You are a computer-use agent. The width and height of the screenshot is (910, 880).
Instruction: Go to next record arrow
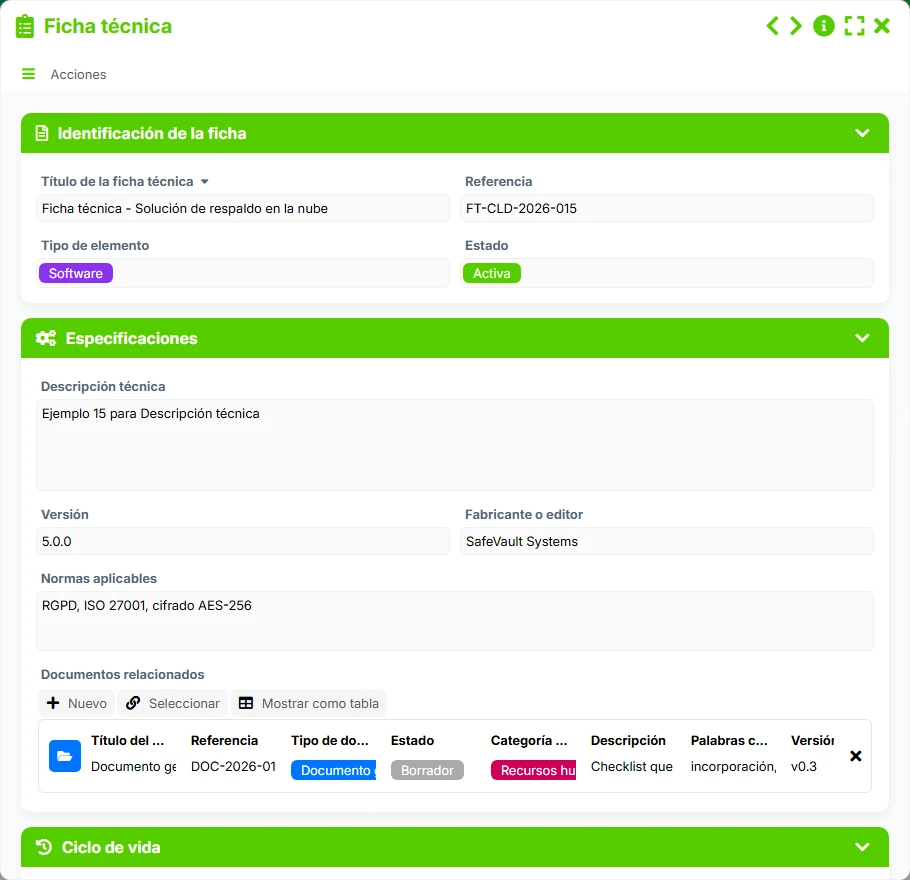(796, 26)
